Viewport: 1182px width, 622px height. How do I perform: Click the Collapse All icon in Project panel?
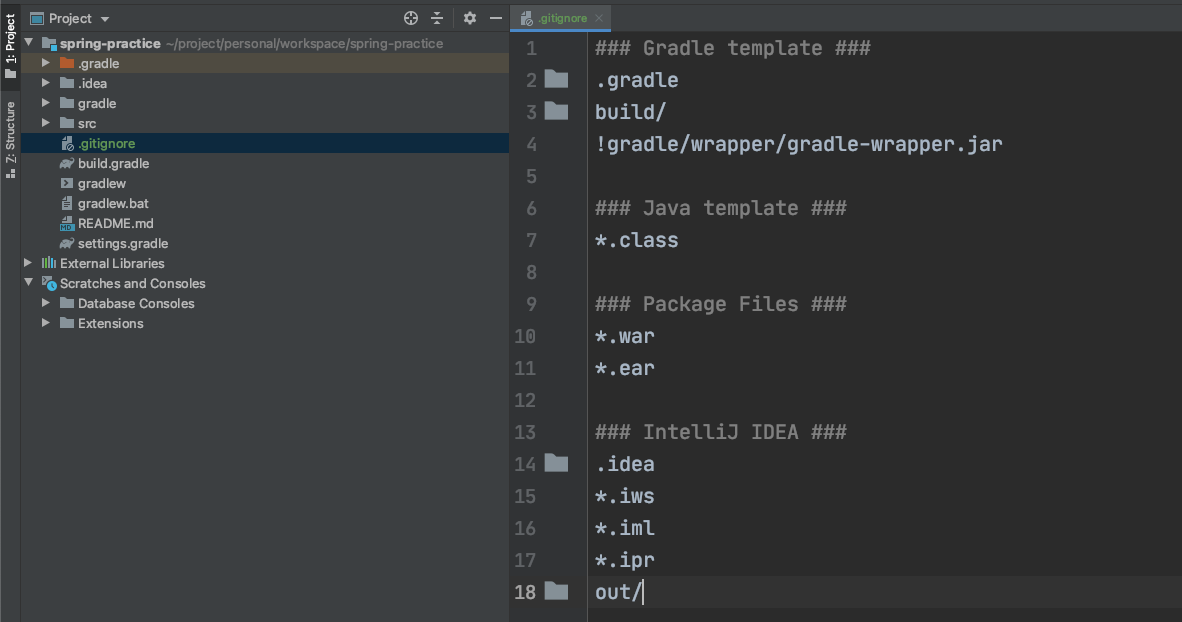pyautogui.click(x=437, y=18)
